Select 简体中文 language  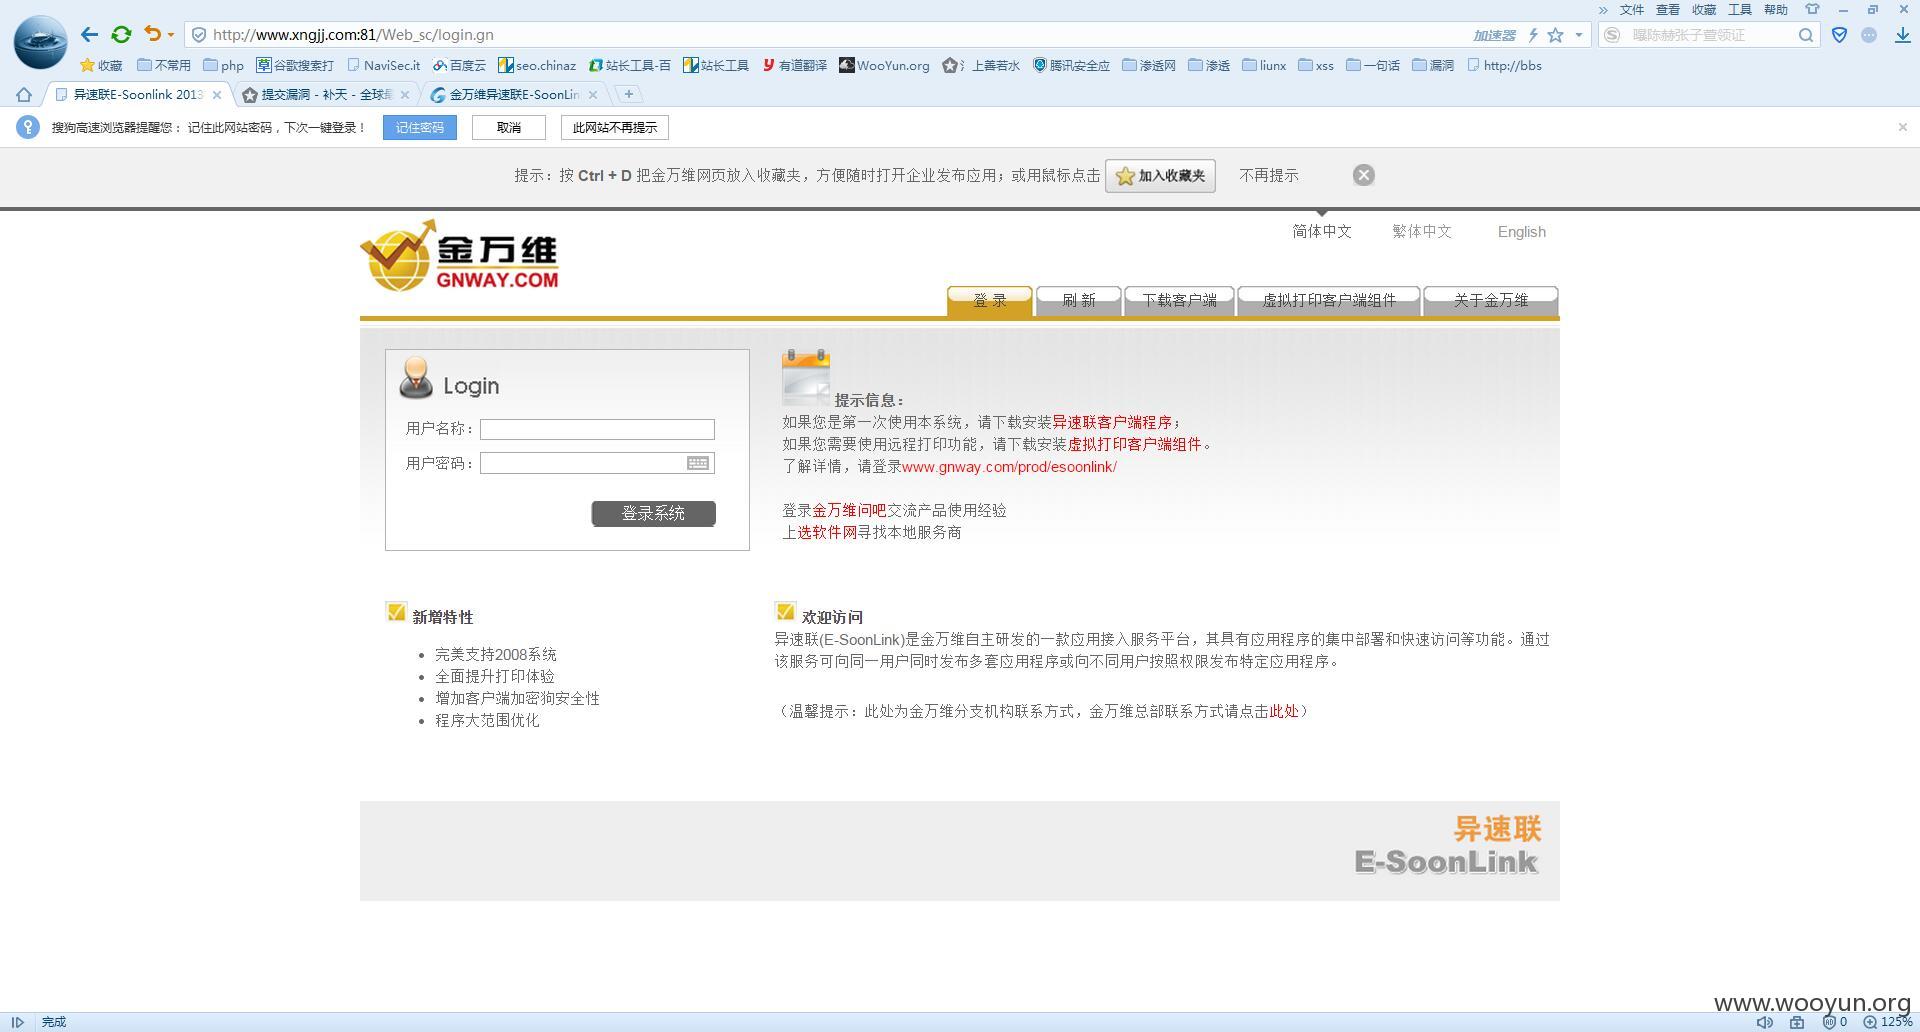click(1322, 232)
